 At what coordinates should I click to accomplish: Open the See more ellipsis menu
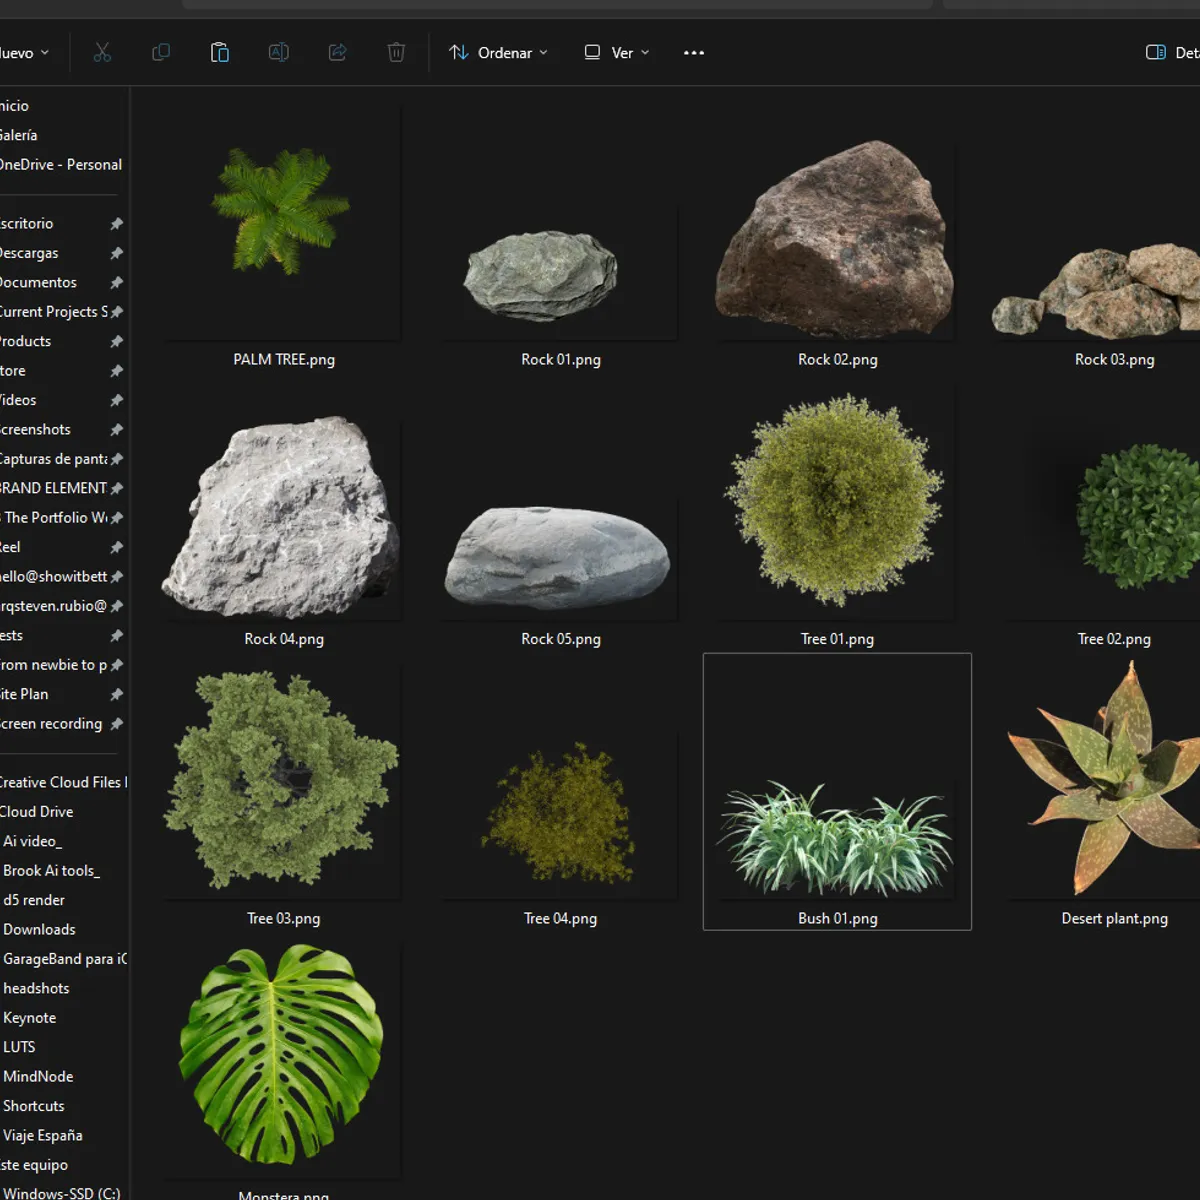(693, 52)
